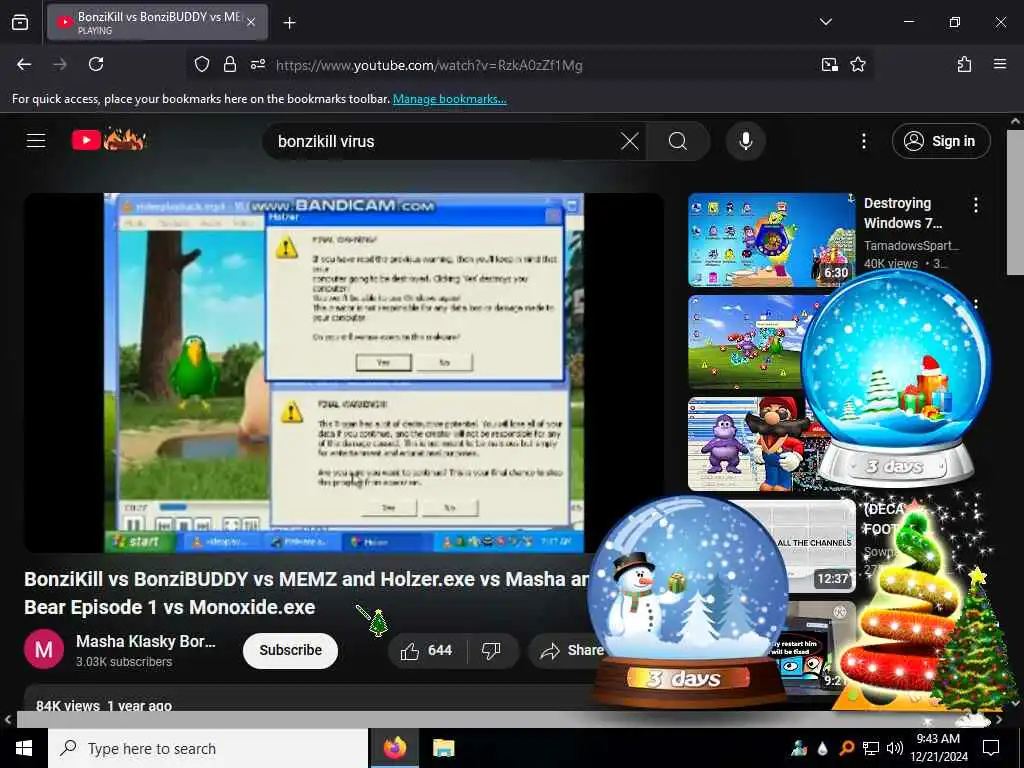Screen dimensions: 1024x768
Task: Open a new browser tab
Action: pos(289,23)
